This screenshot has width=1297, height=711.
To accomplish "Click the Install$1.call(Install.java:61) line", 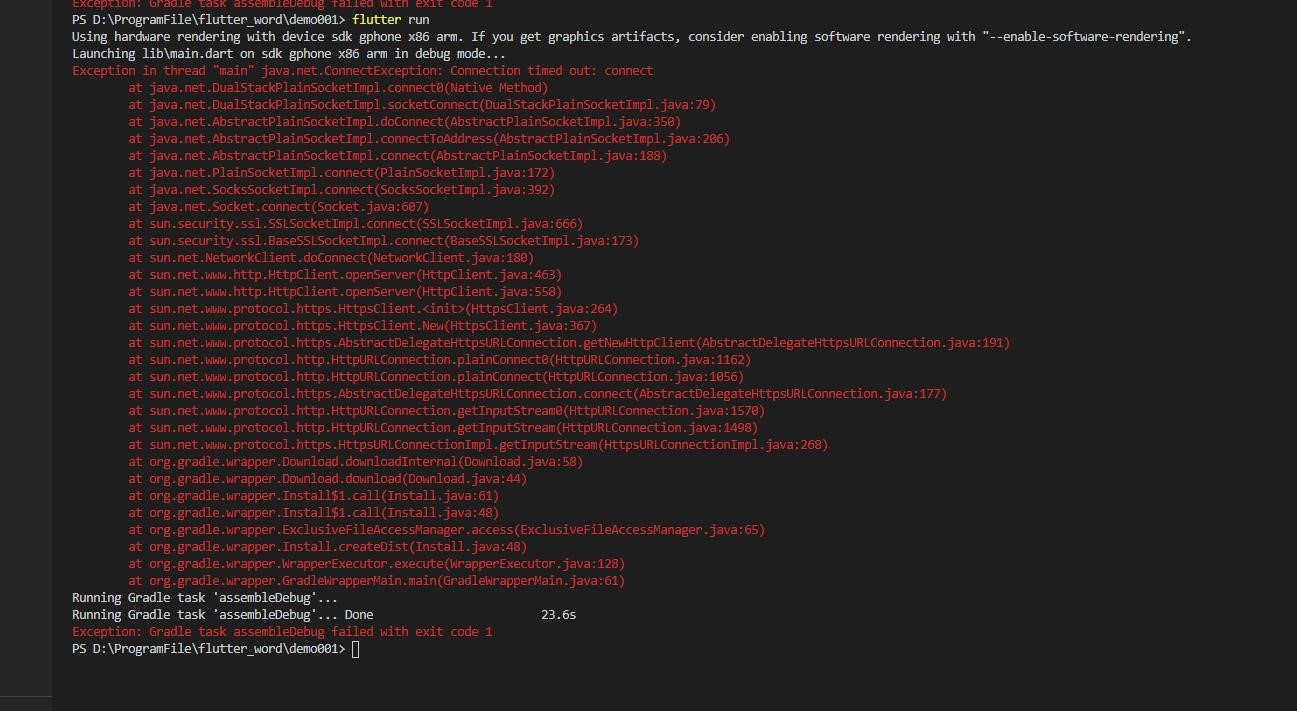I will click(313, 496).
